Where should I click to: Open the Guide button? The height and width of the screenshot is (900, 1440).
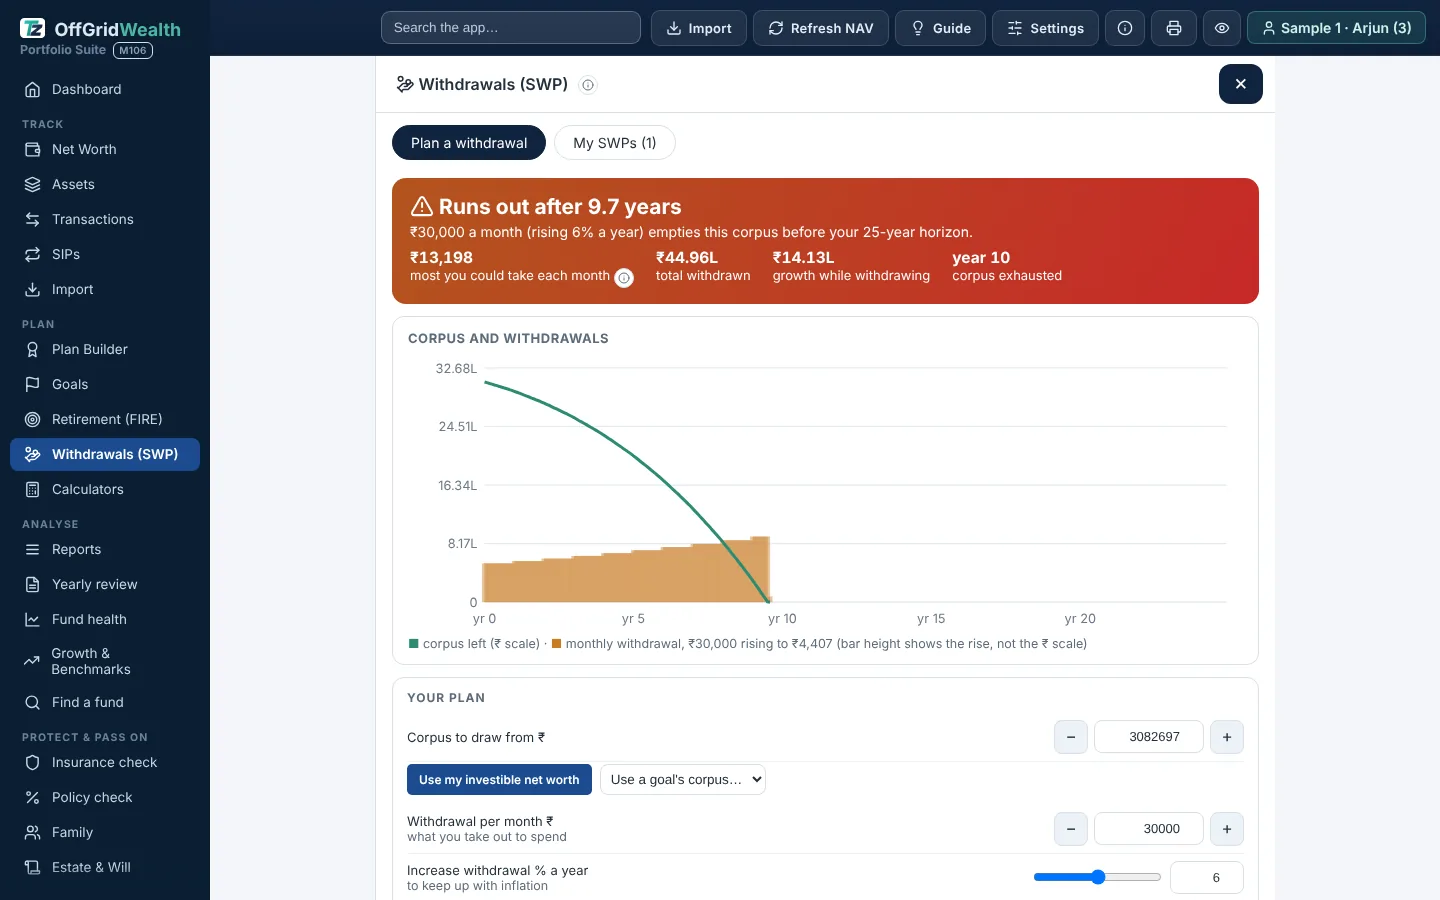[x=940, y=28]
